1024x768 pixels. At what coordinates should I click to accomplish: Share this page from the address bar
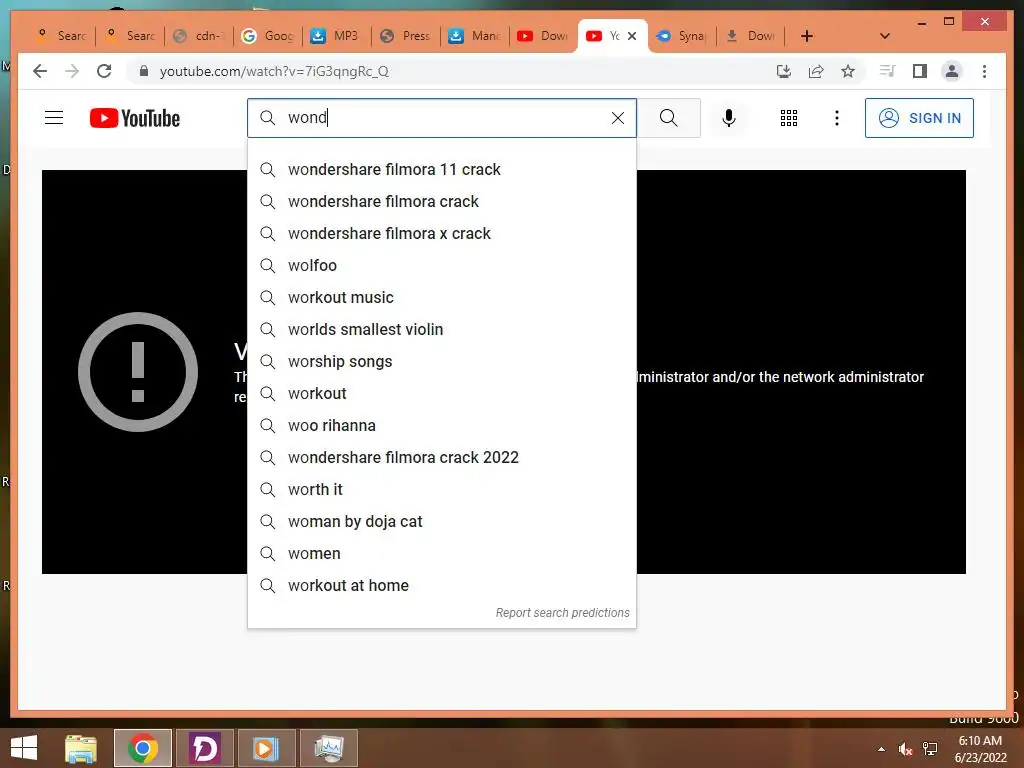pyautogui.click(x=816, y=71)
